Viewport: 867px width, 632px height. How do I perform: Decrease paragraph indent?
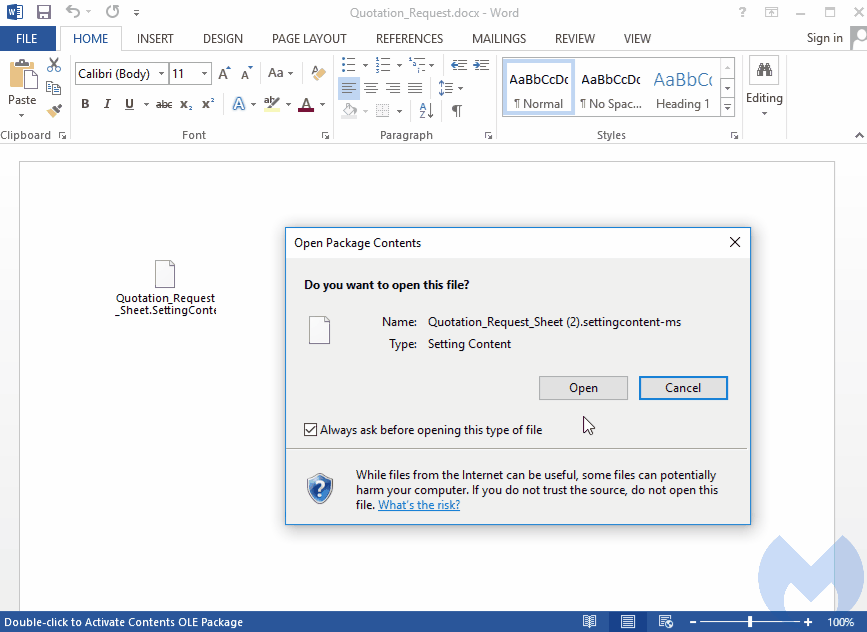pyautogui.click(x=458, y=65)
